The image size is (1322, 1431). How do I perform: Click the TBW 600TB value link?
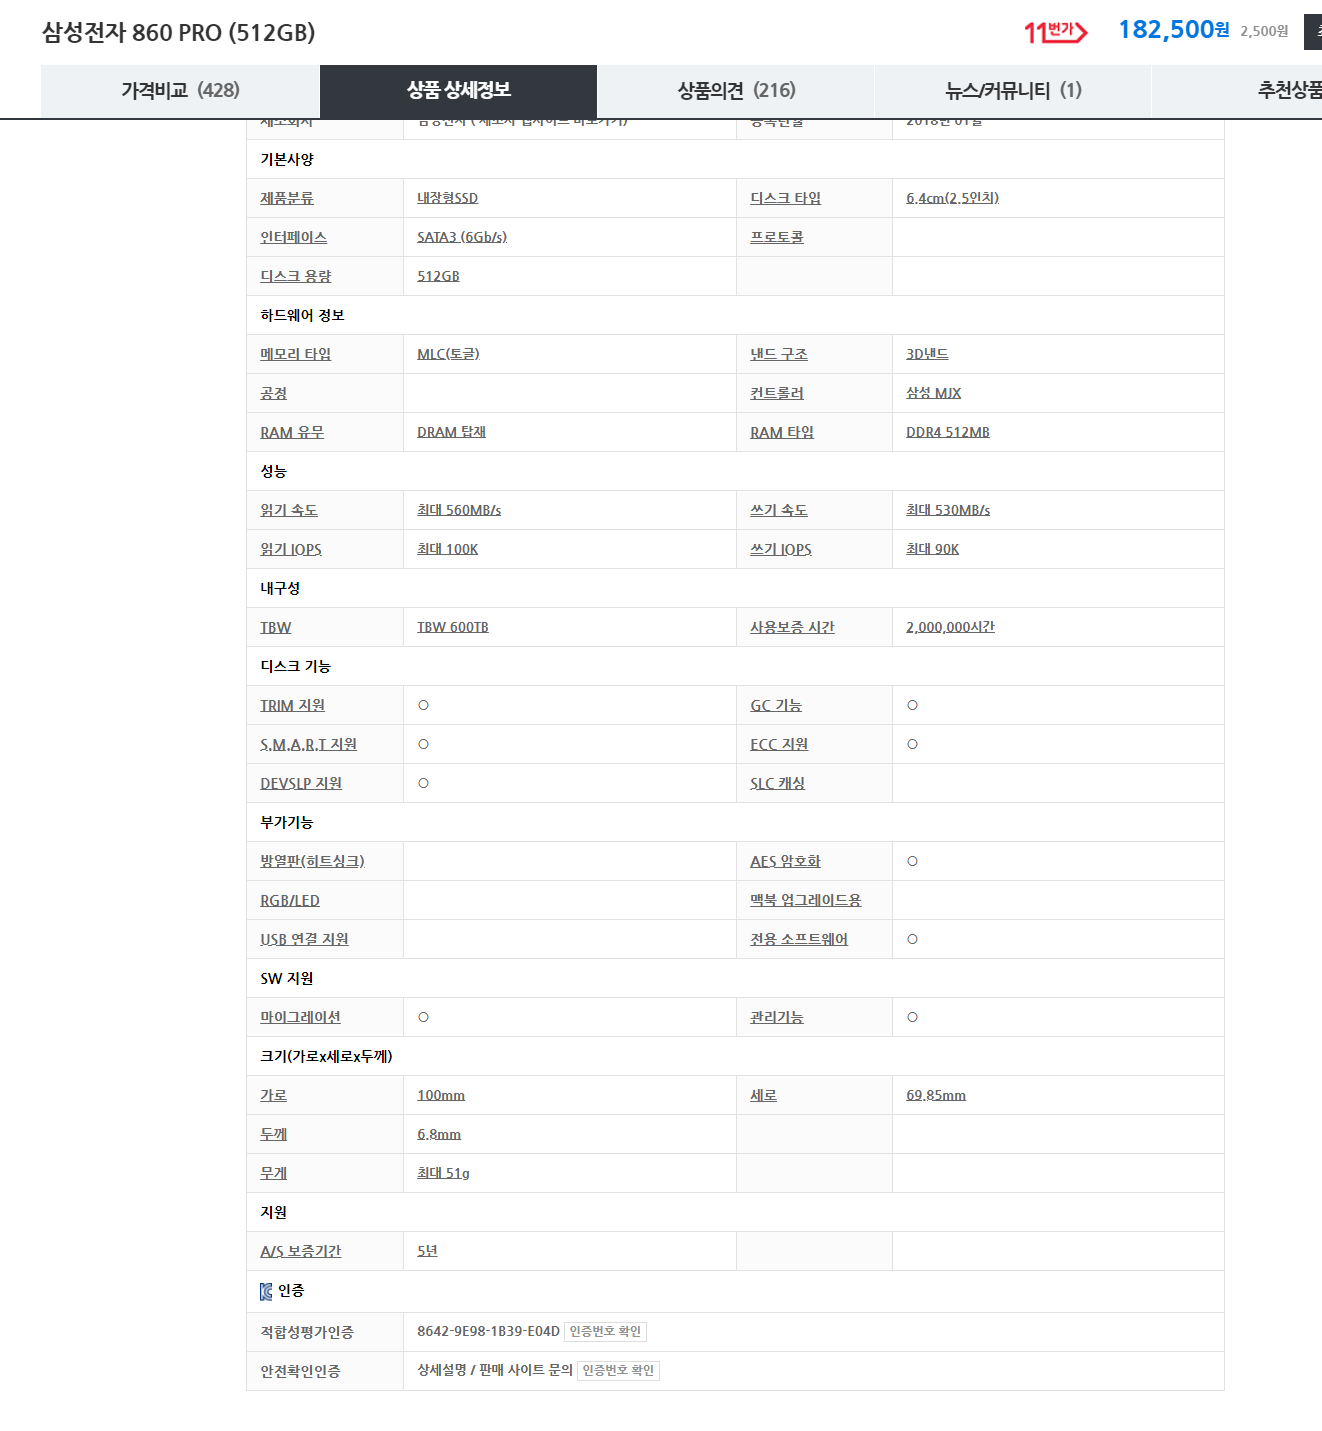(x=453, y=627)
